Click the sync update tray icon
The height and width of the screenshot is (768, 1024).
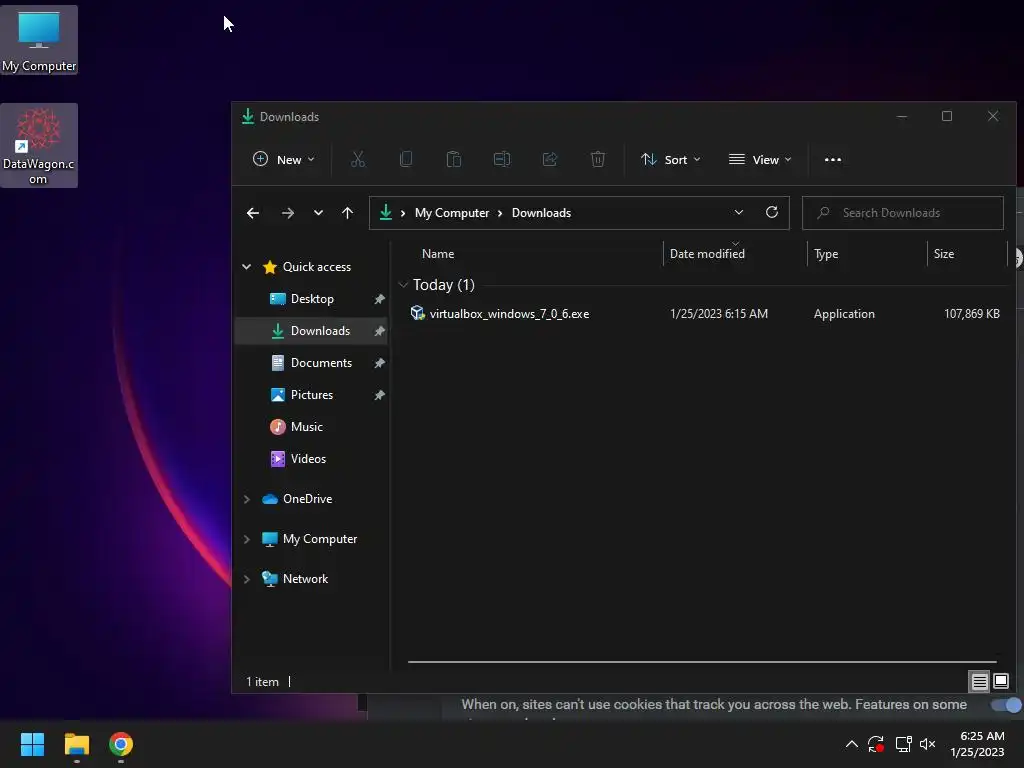pos(876,744)
